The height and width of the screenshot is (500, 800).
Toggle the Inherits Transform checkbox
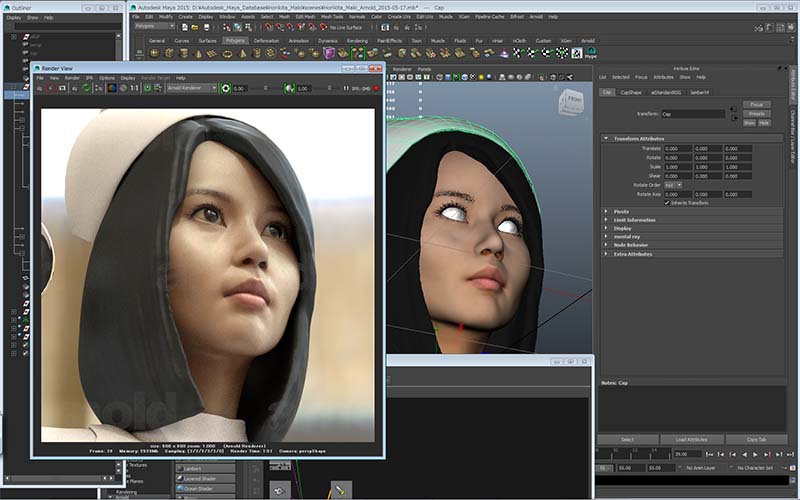pos(666,203)
